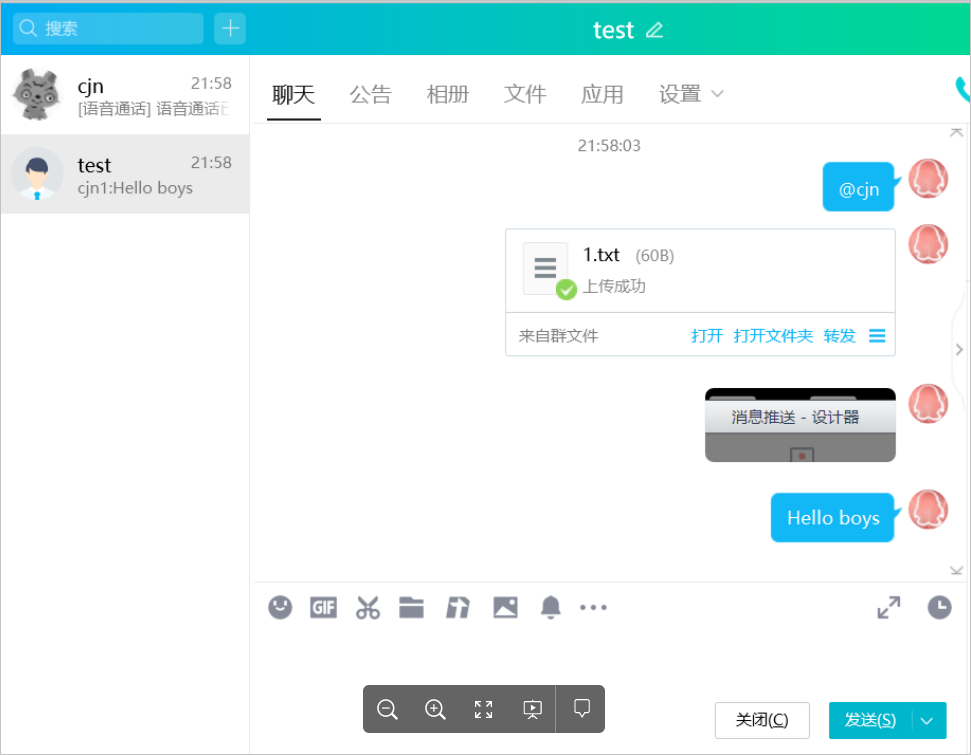Switch to the 文件 tab
971x755 pixels.
(x=525, y=94)
